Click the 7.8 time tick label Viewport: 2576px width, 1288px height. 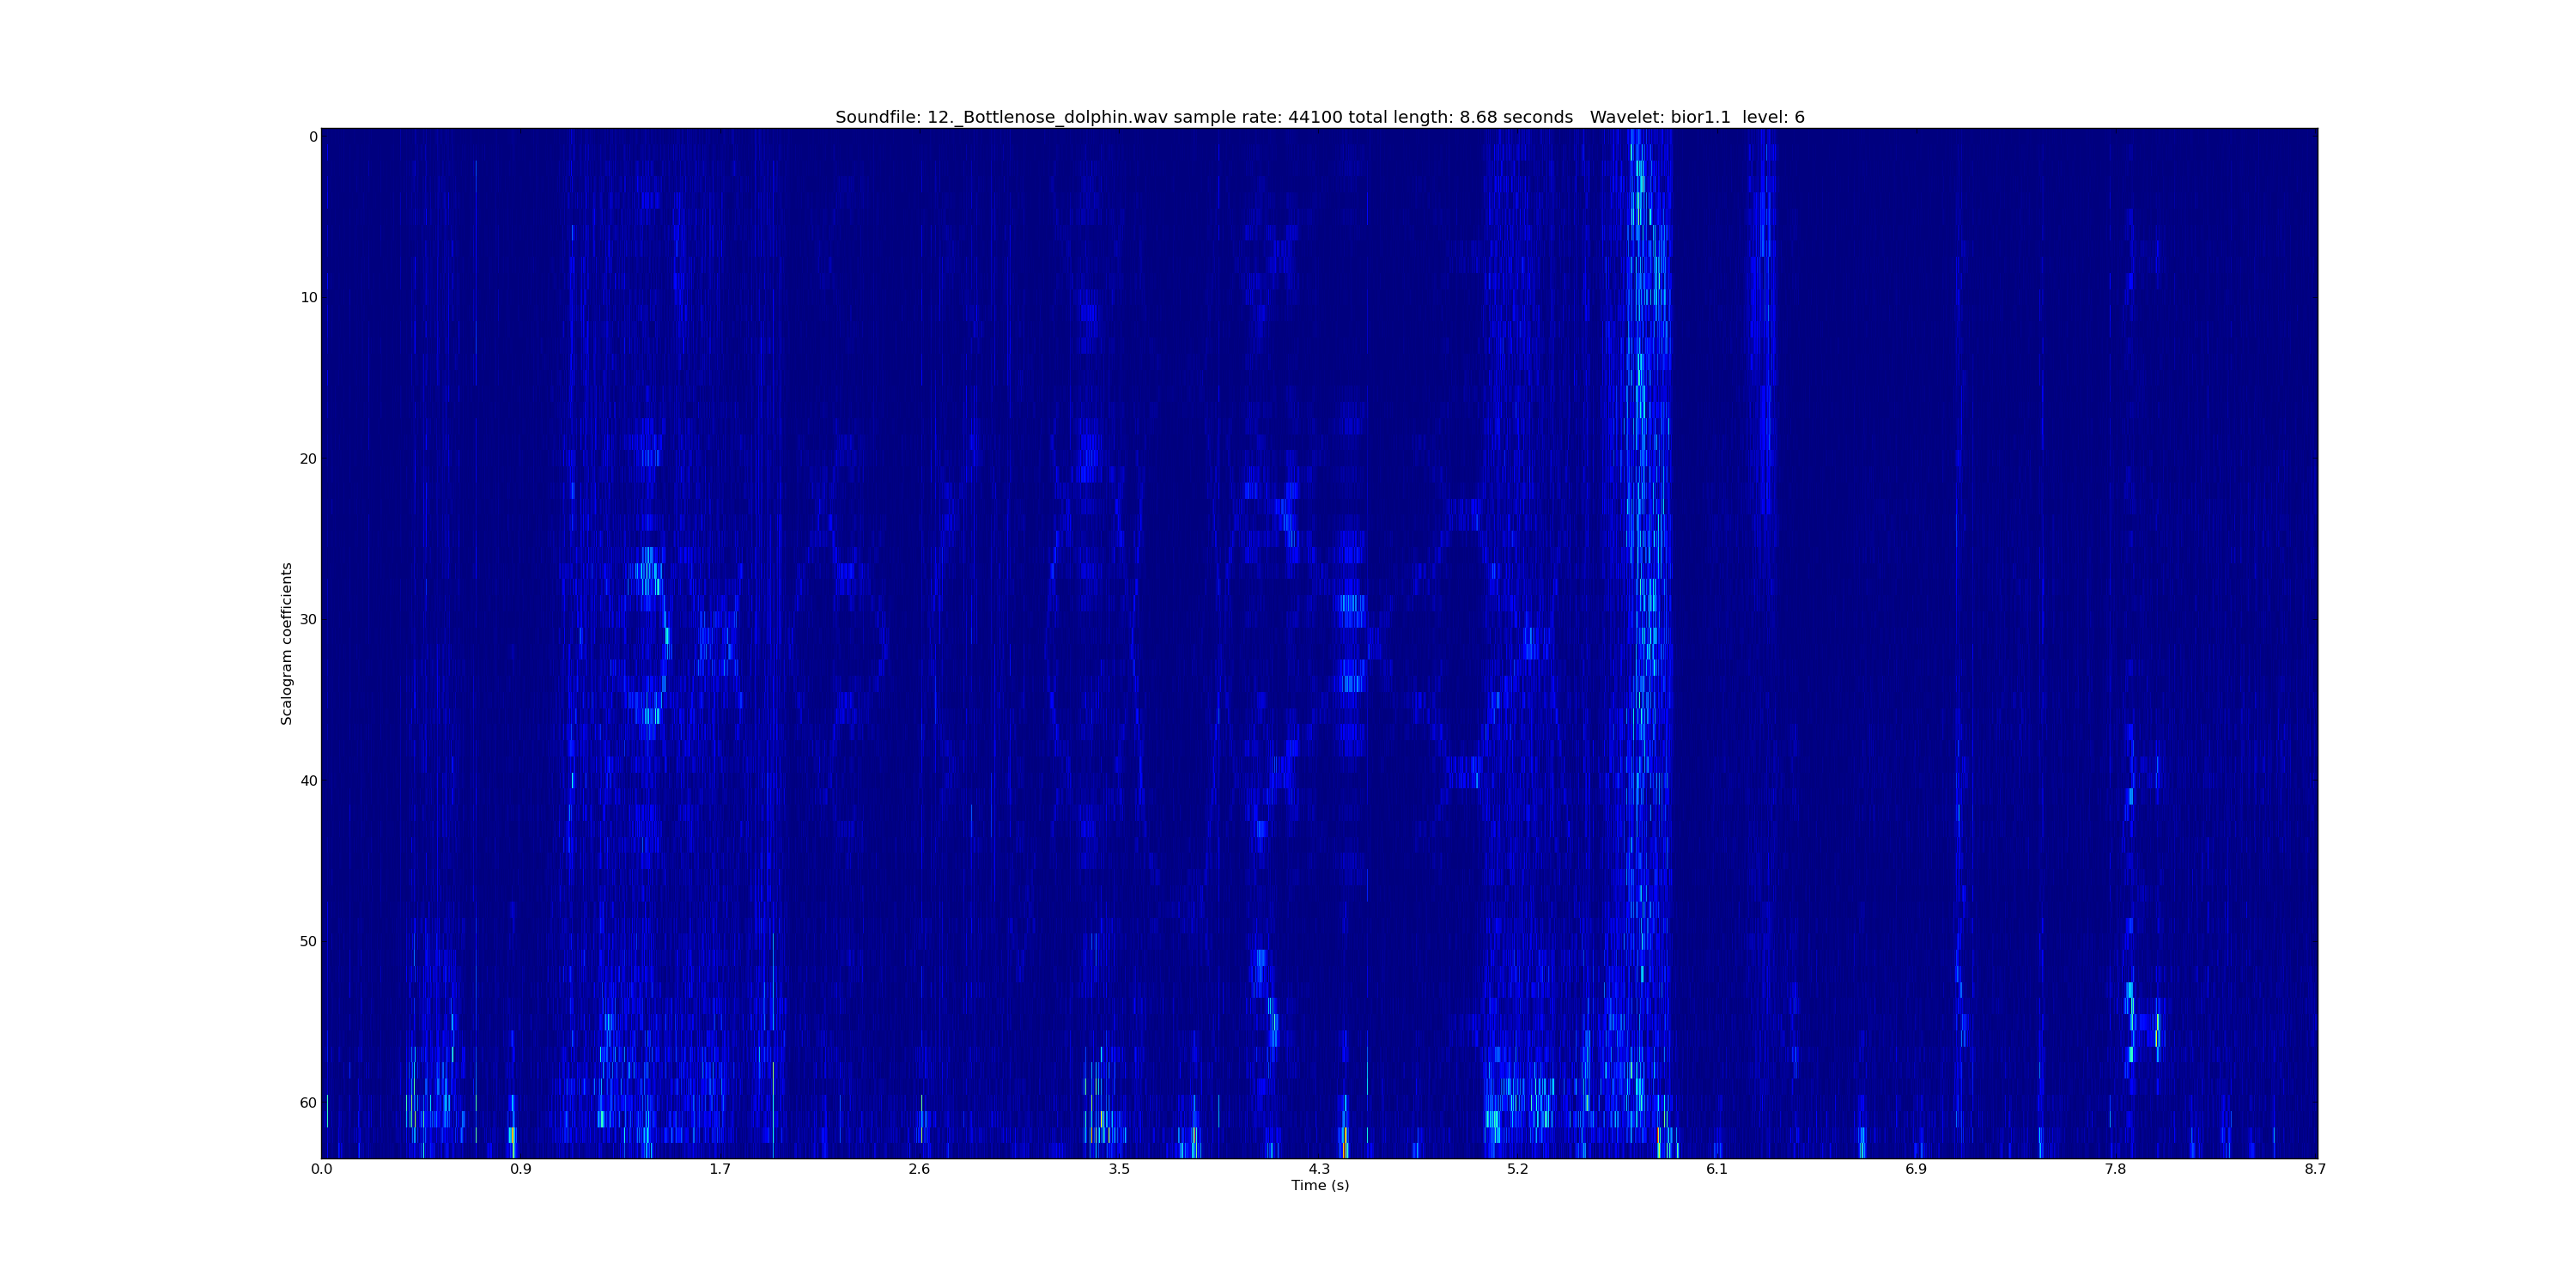(2115, 1169)
